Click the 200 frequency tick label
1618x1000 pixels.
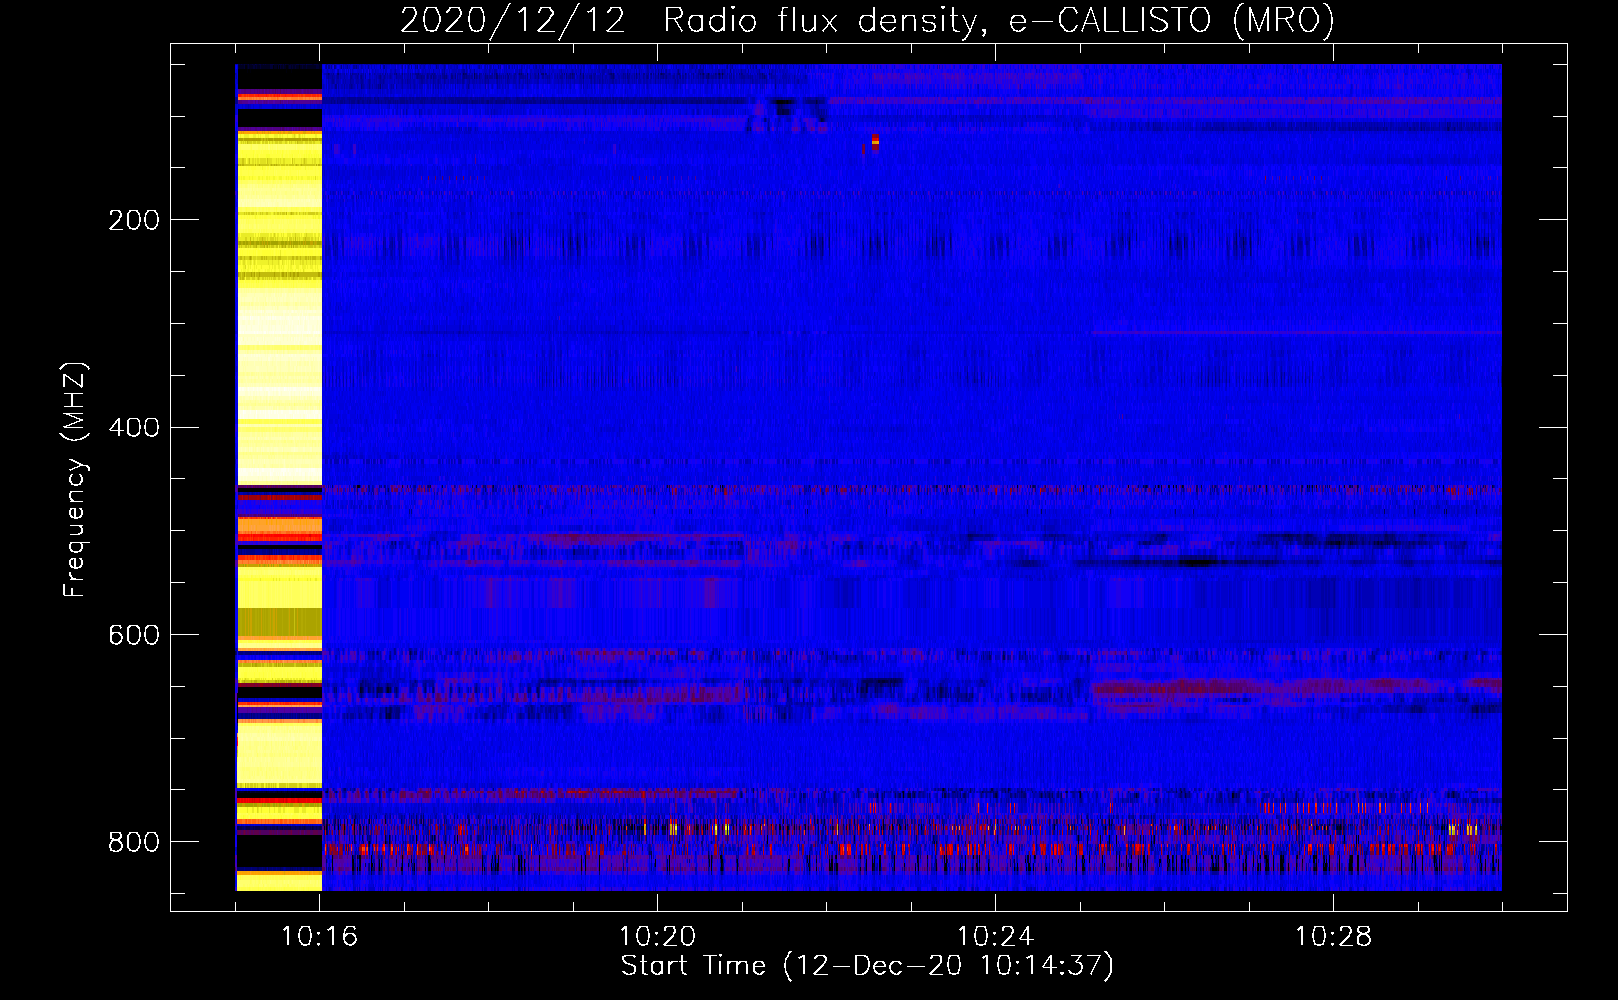pos(134,220)
